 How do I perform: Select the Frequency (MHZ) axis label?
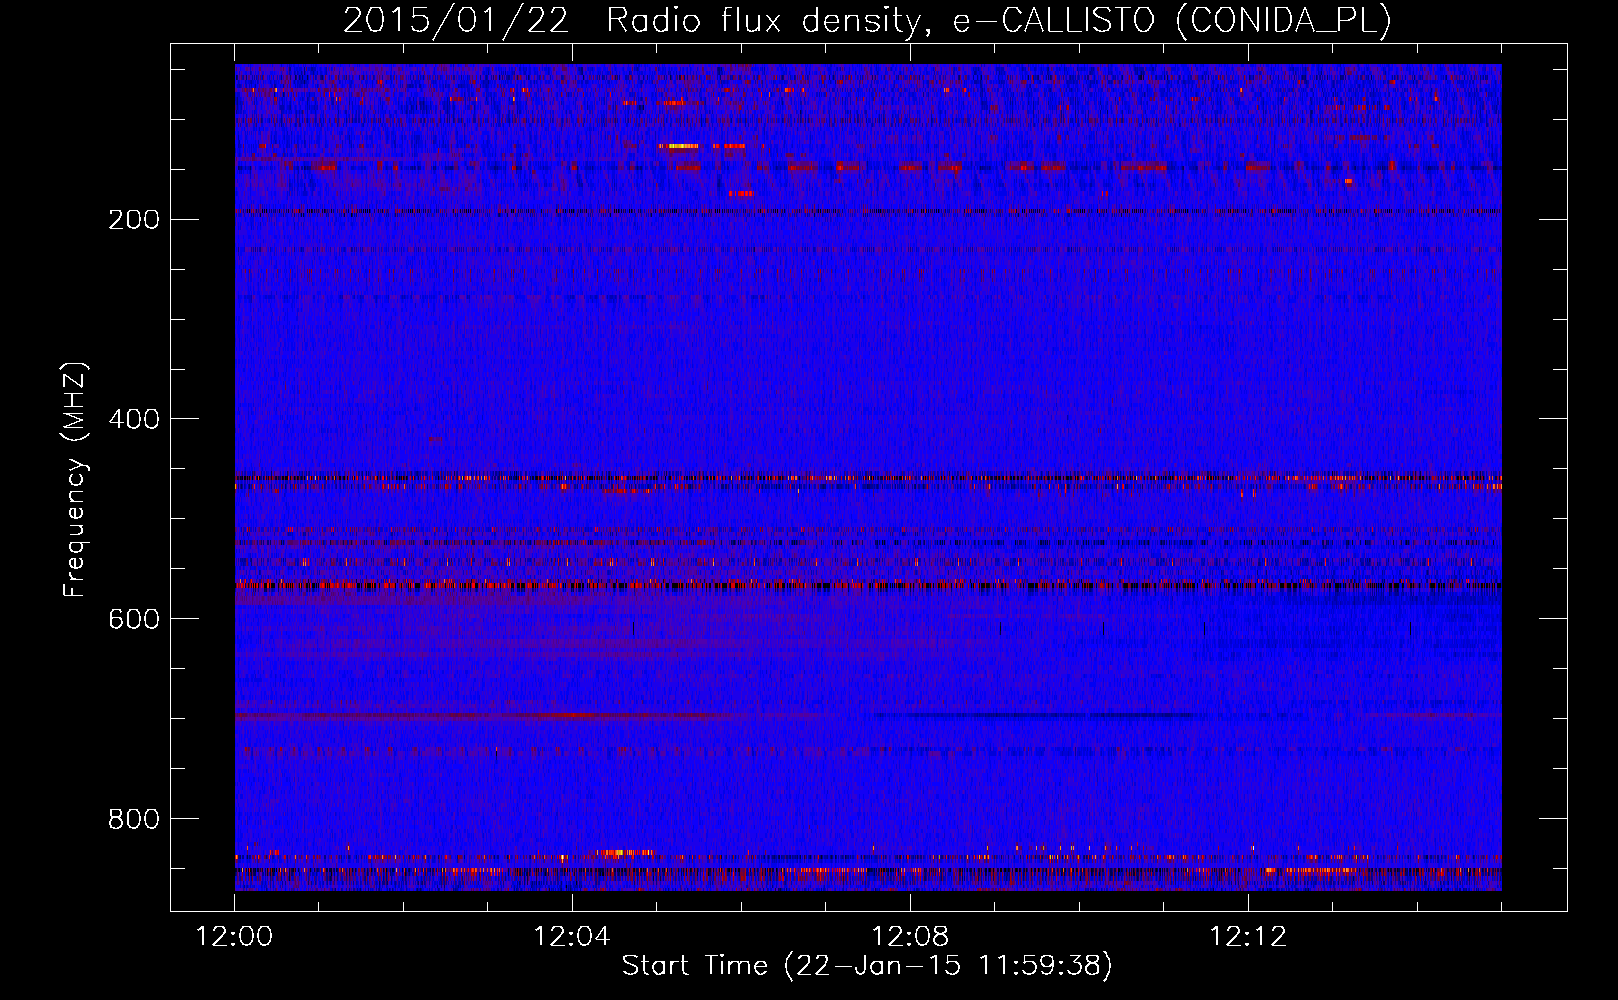click(x=75, y=480)
